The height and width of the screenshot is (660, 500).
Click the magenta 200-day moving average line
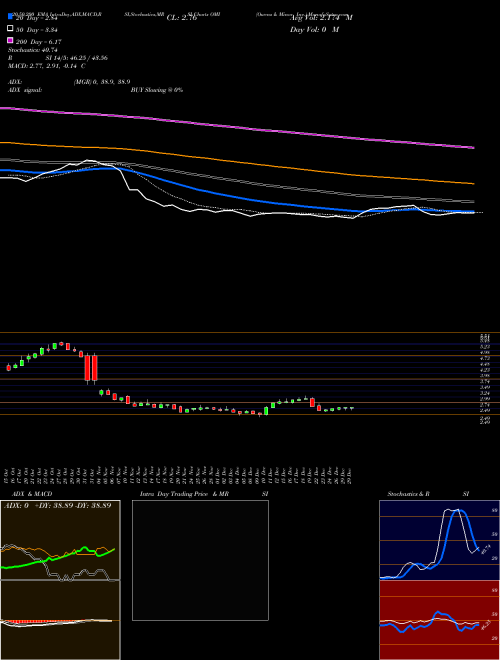click(x=237, y=126)
